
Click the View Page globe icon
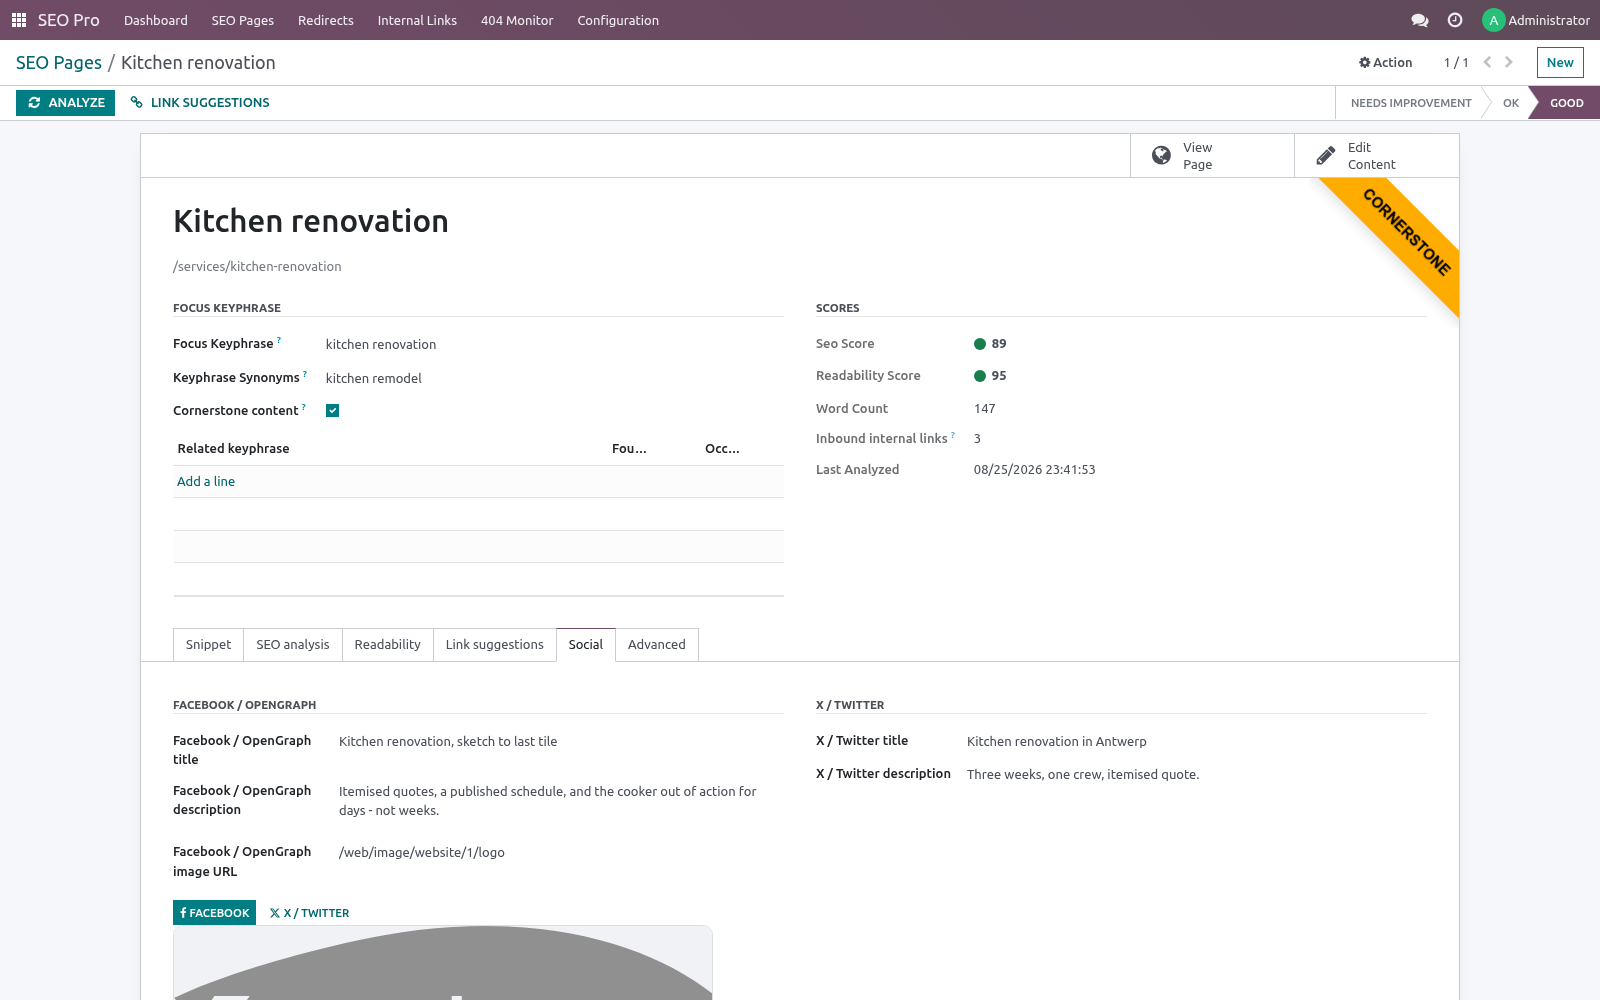1161,155
